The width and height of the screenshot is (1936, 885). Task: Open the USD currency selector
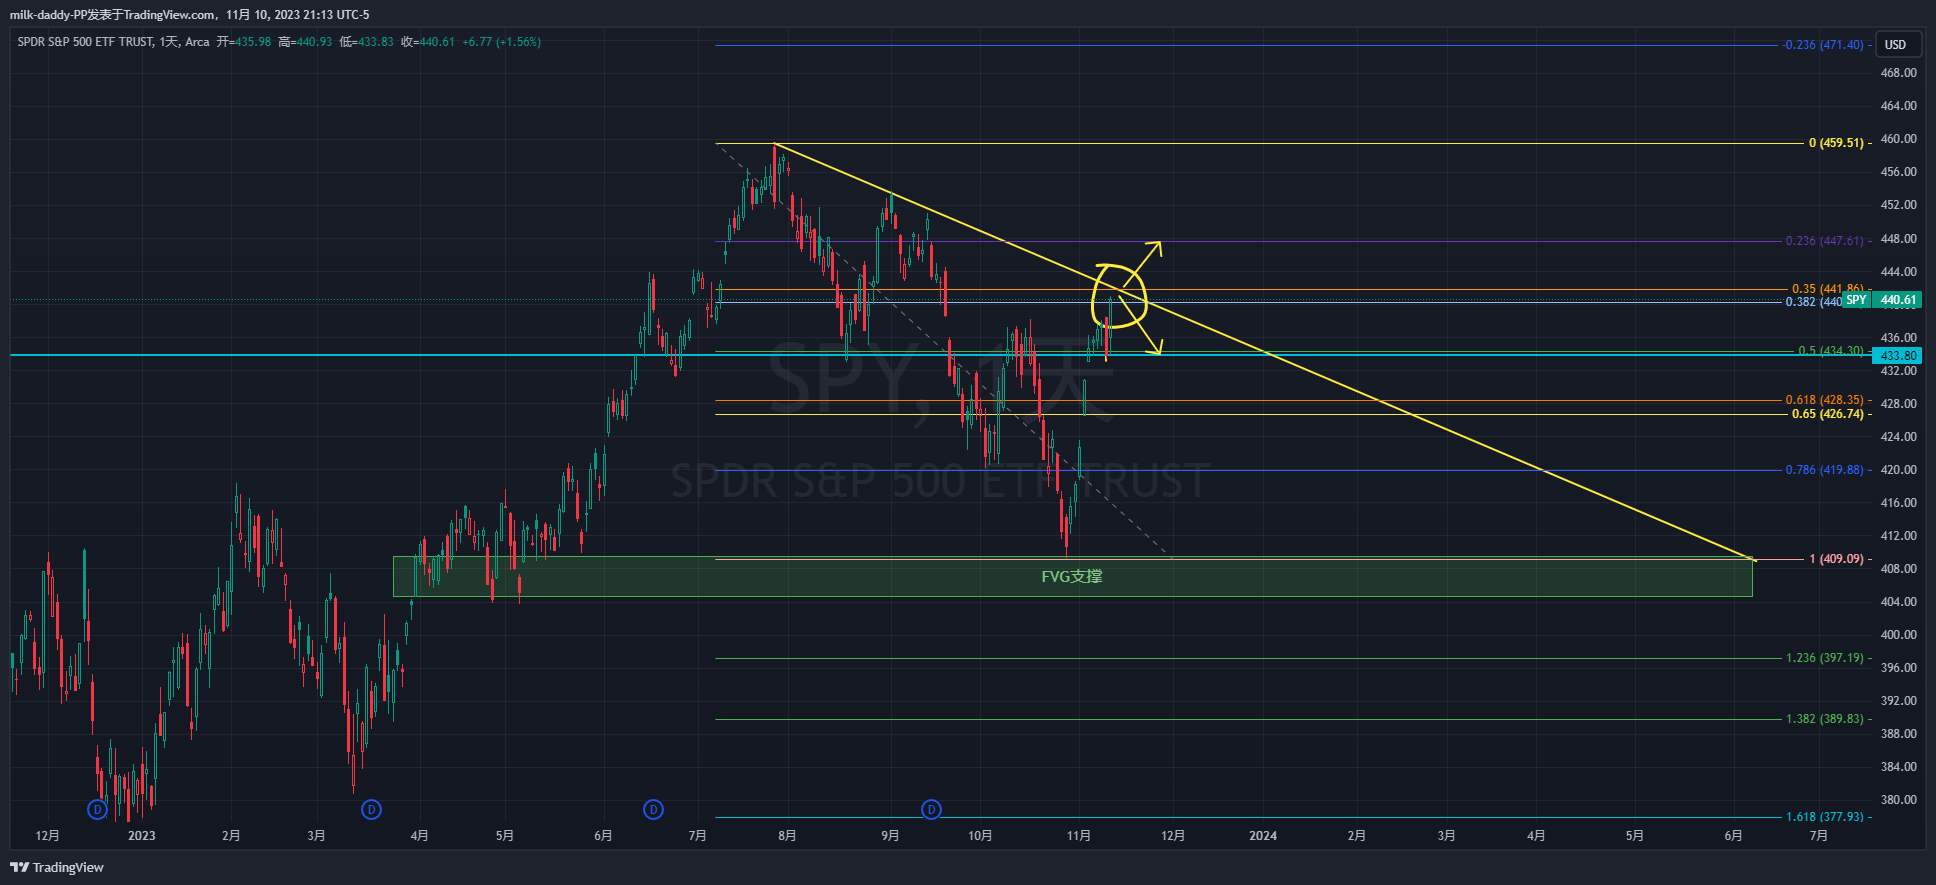point(1895,44)
